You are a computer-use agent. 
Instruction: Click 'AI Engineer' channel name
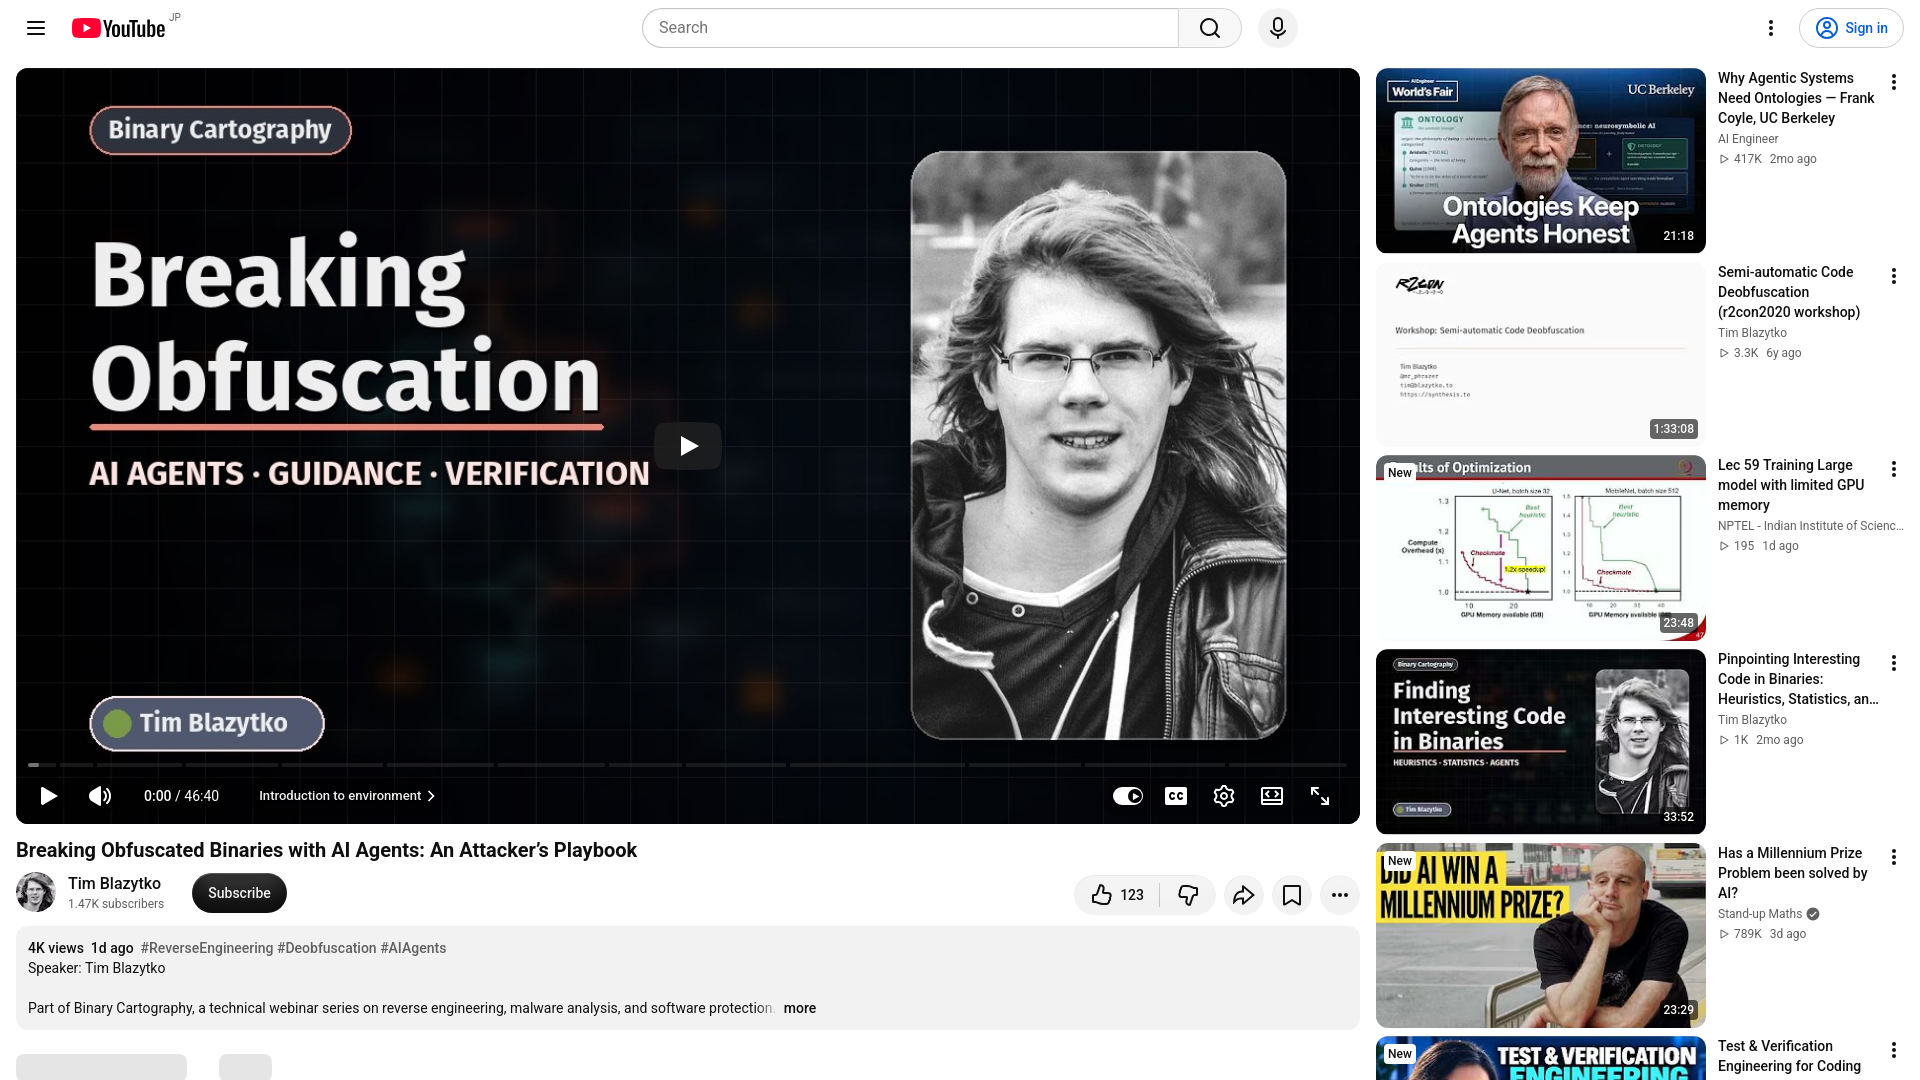(x=1748, y=139)
